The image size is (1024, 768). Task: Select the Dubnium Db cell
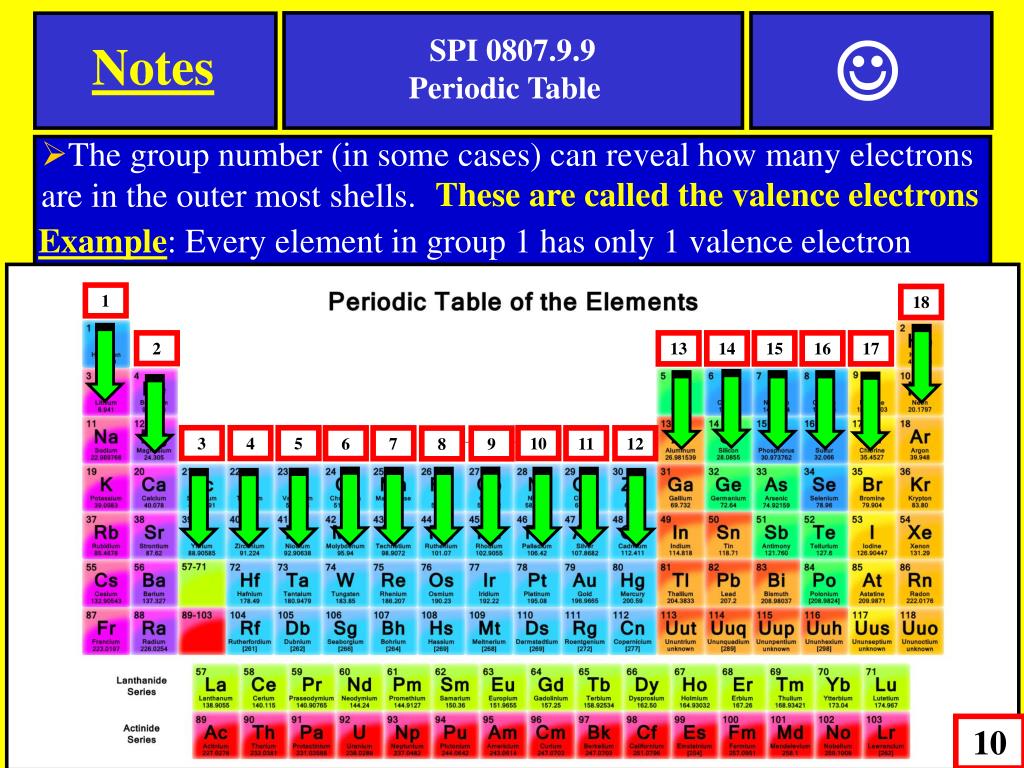[297, 632]
